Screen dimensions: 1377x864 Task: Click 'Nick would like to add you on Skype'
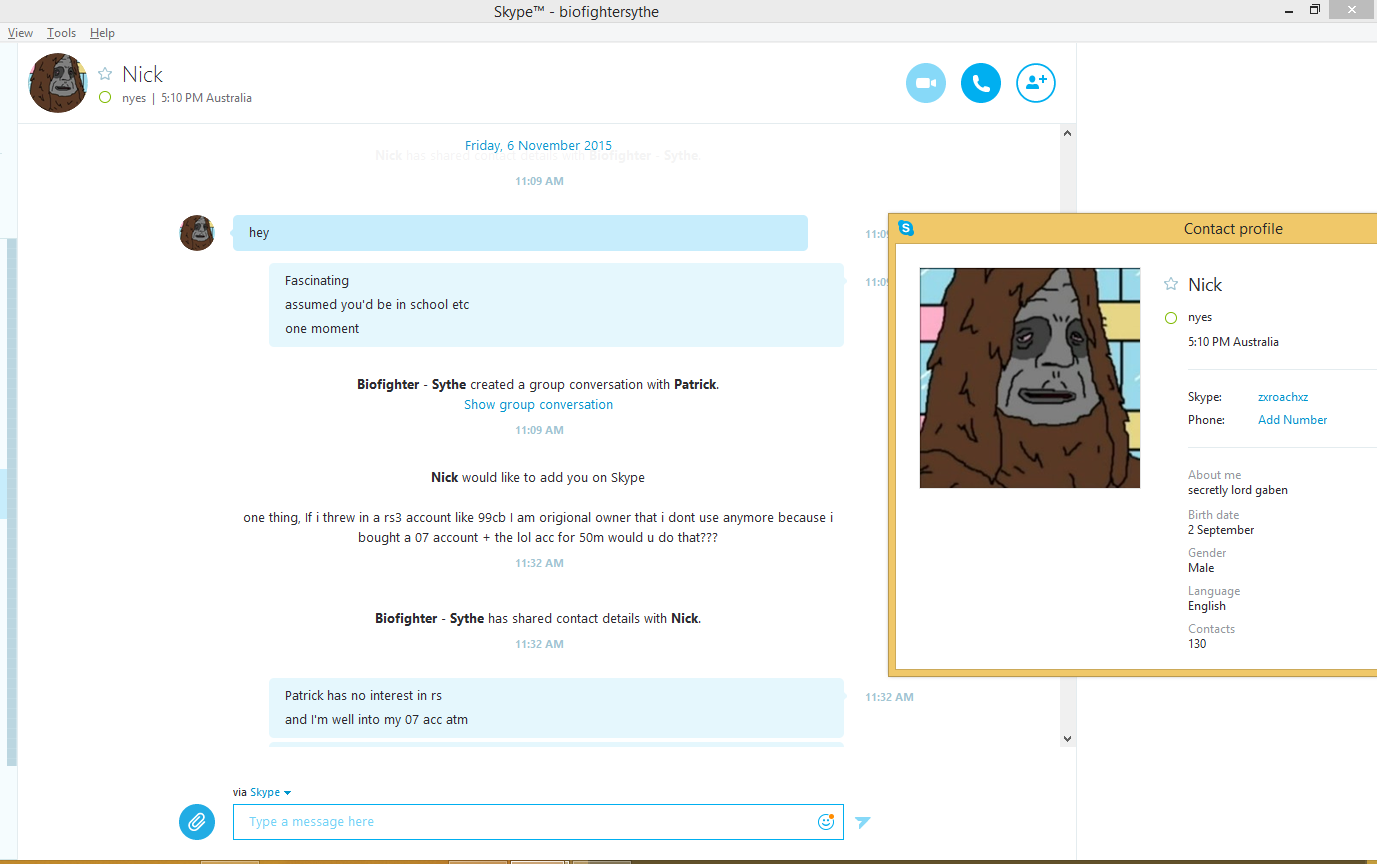(x=538, y=478)
